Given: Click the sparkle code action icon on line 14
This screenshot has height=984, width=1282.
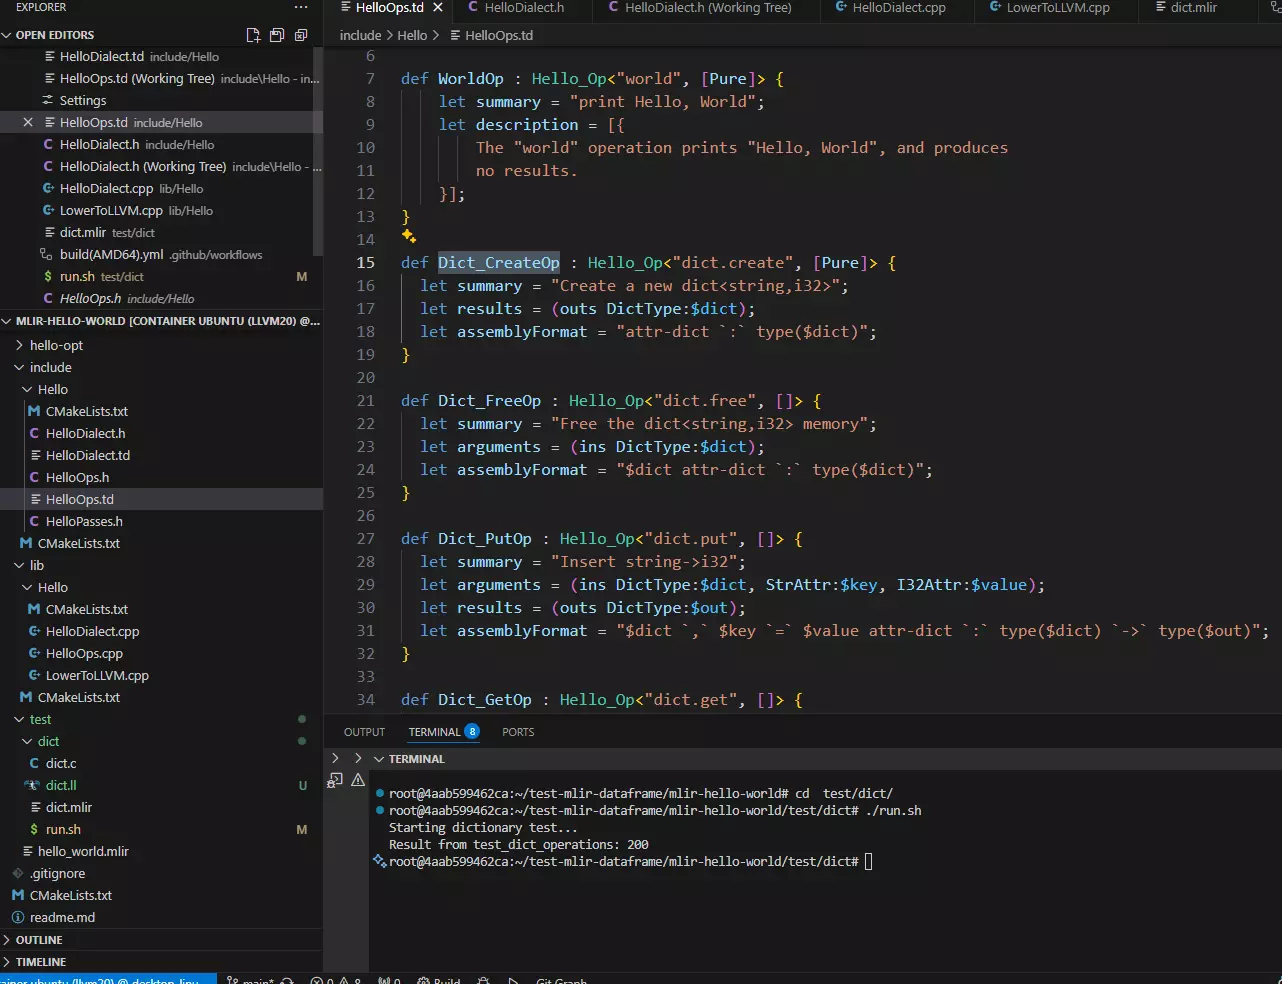Looking at the screenshot, I should (409, 236).
